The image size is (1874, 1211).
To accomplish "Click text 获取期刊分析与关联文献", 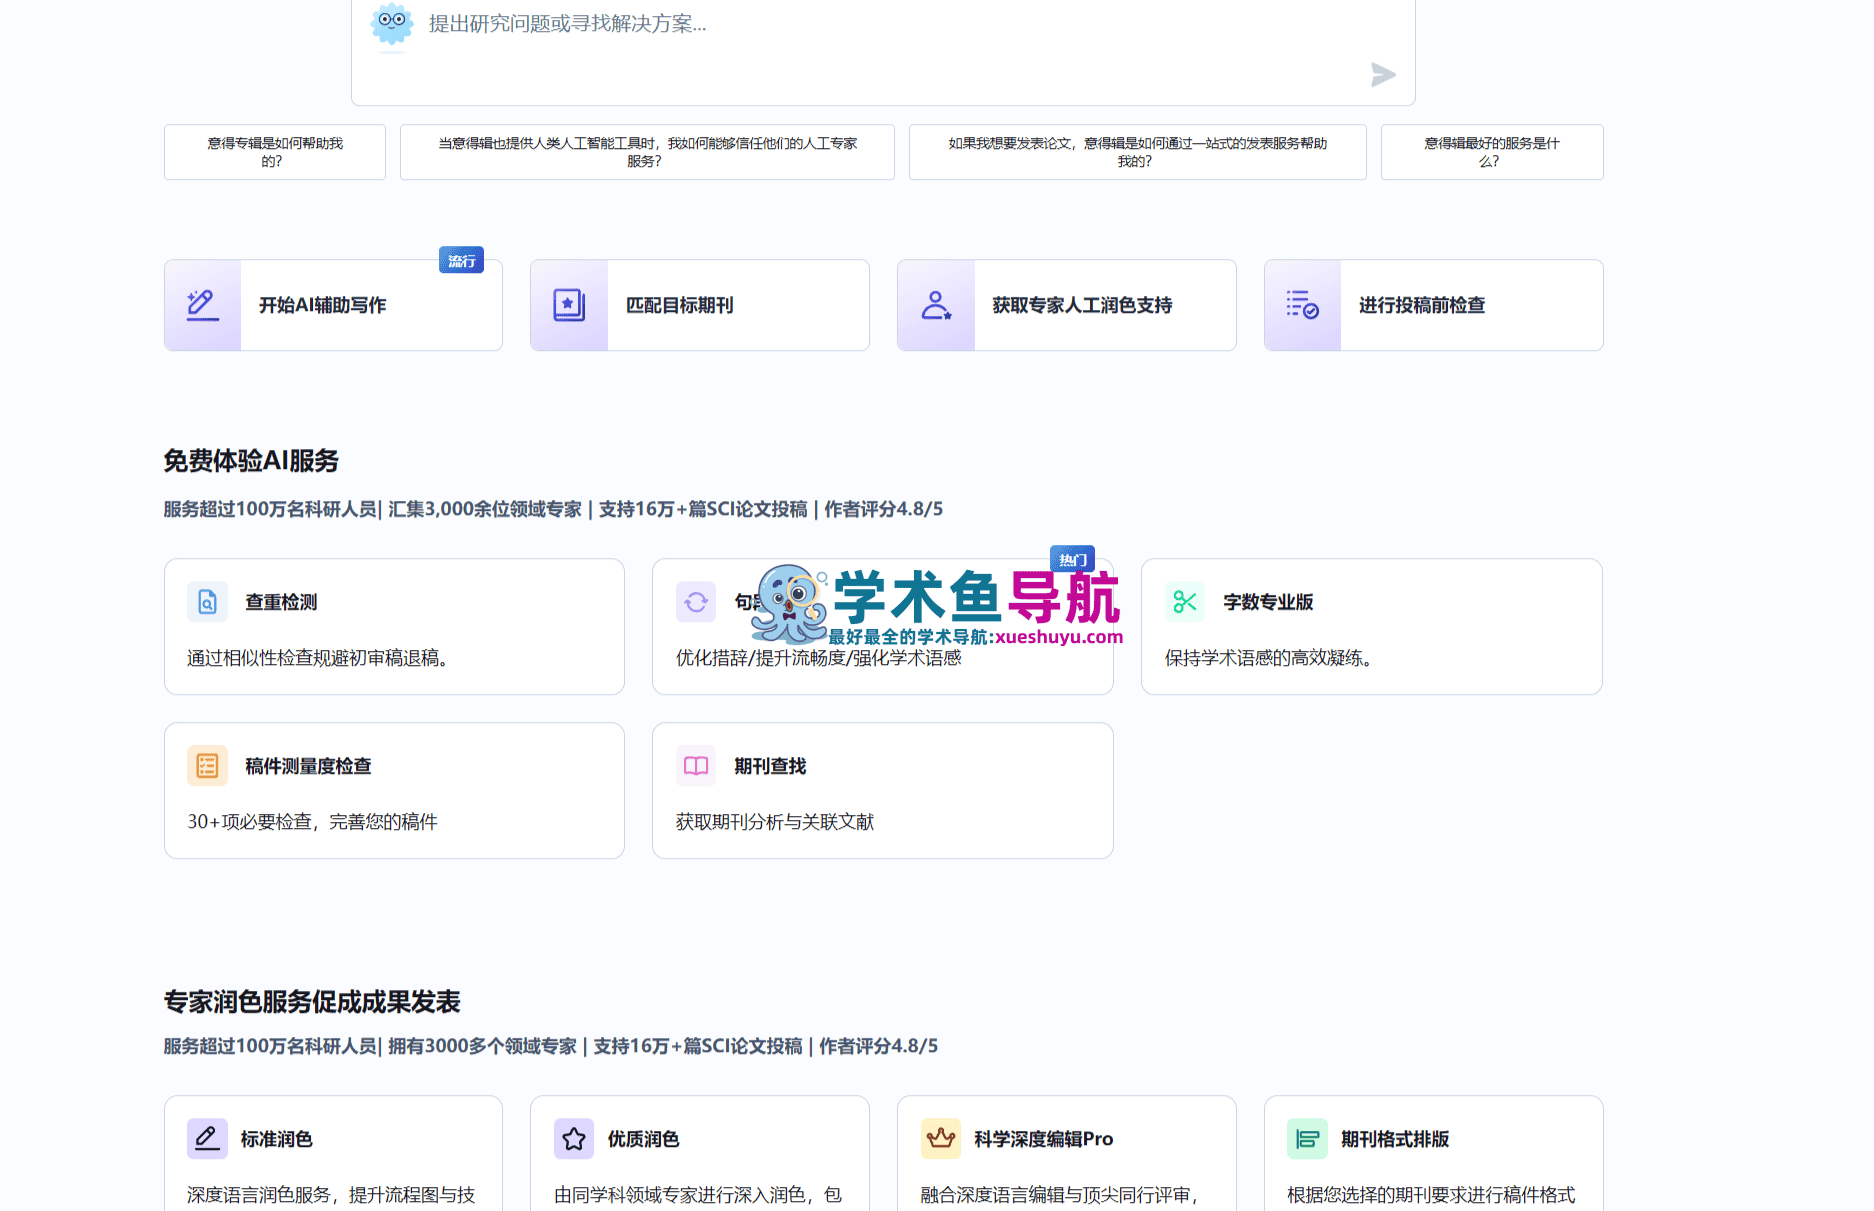I will coord(775,822).
